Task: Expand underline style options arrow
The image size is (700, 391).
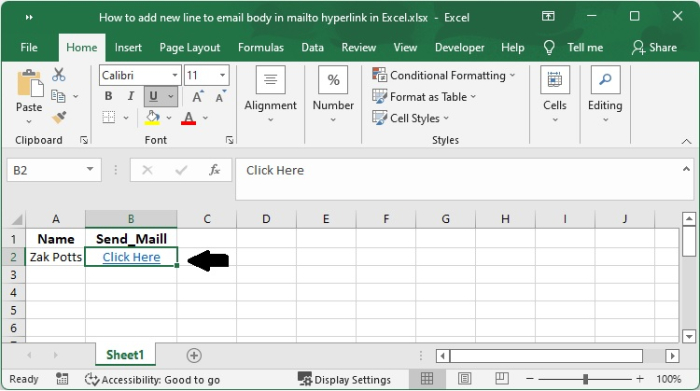Action: (x=171, y=96)
